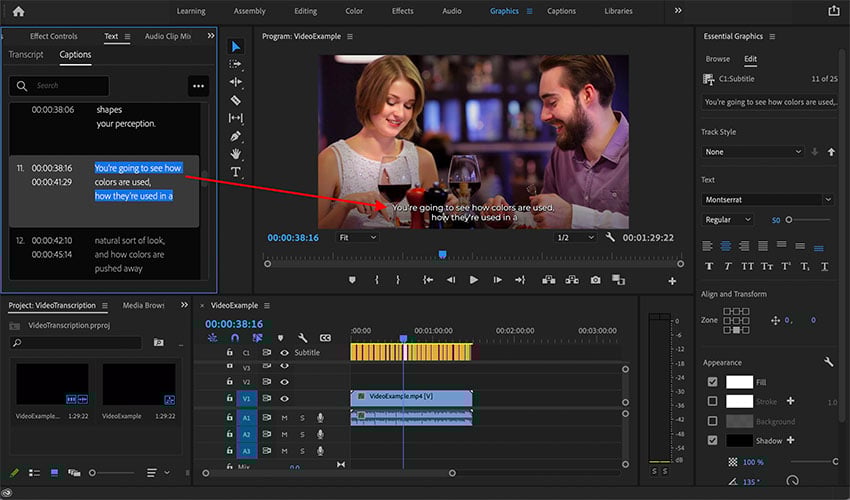The height and width of the screenshot is (500, 850).
Task: Expand the Fit zoom level dropdown
Action: click(x=357, y=238)
